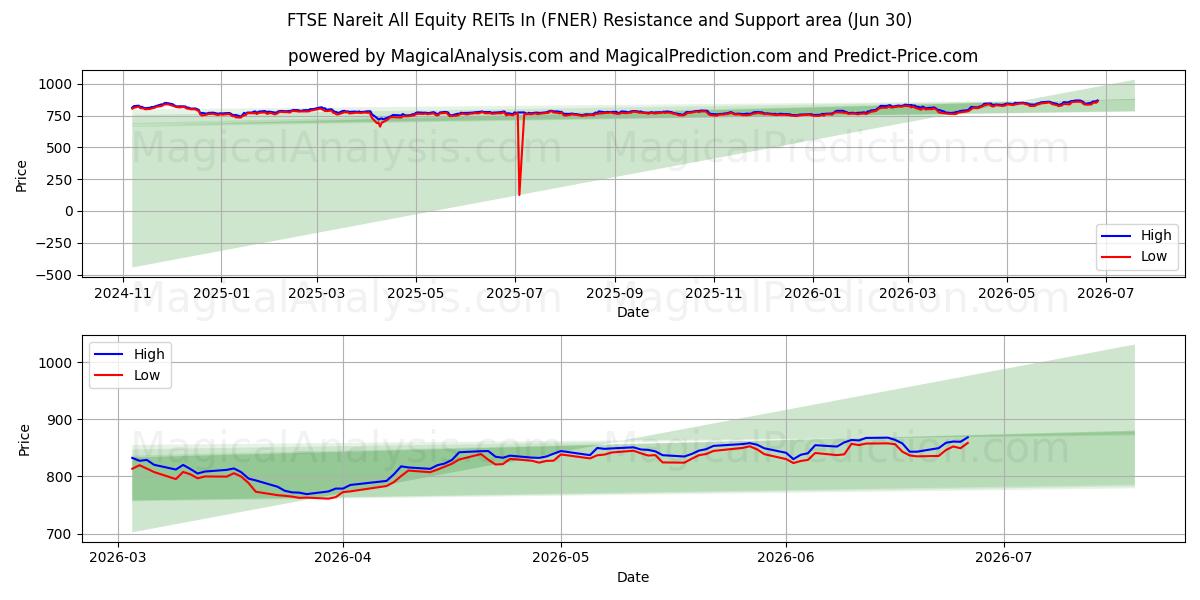Image resolution: width=1200 pixels, height=600 pixels.
Task: Click the '2026-05' x-axis label on top chart
Action: click(x=1006, y=295)
